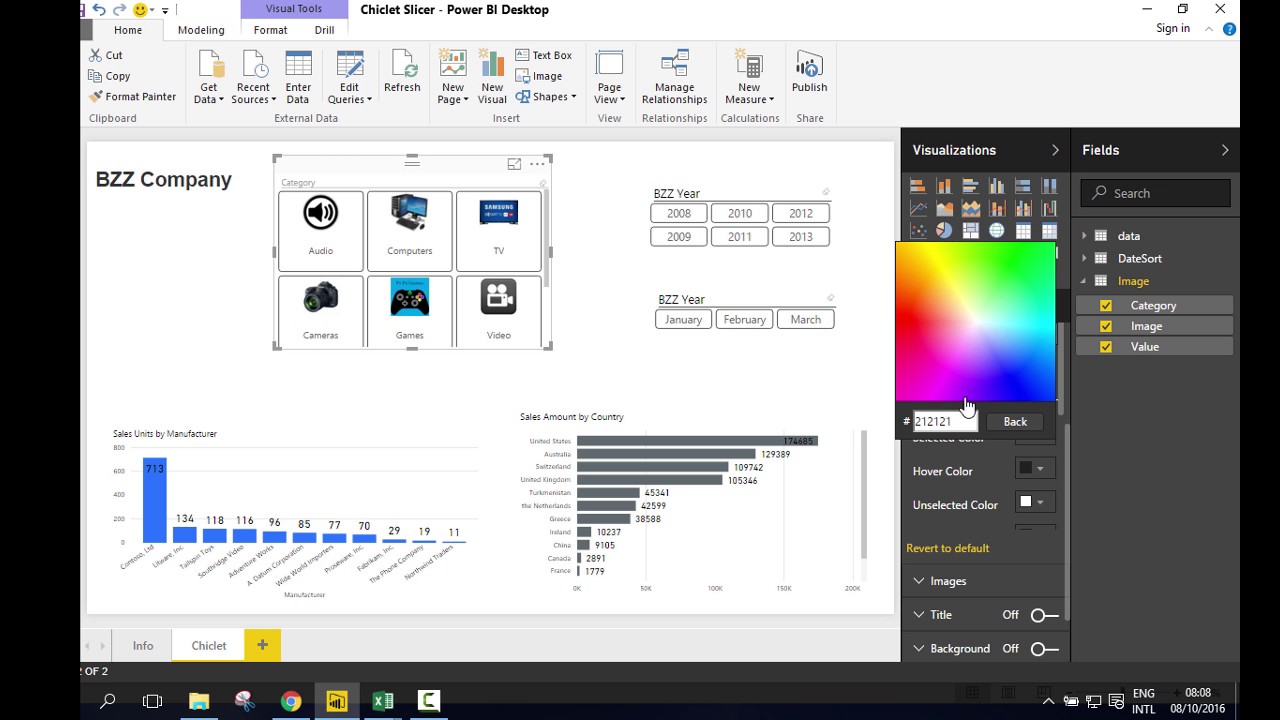Click Back in the color picker
The width and height of the screenshot is (1280, 720).
[1015, 422]
